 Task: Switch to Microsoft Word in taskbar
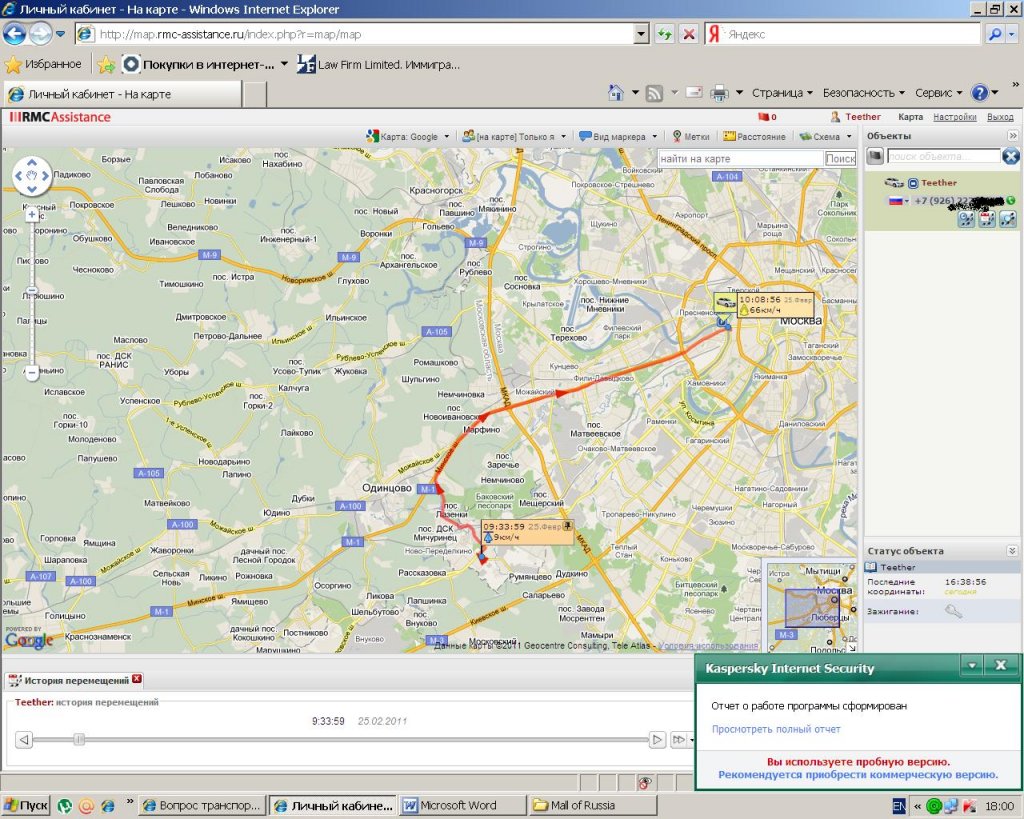463,806
